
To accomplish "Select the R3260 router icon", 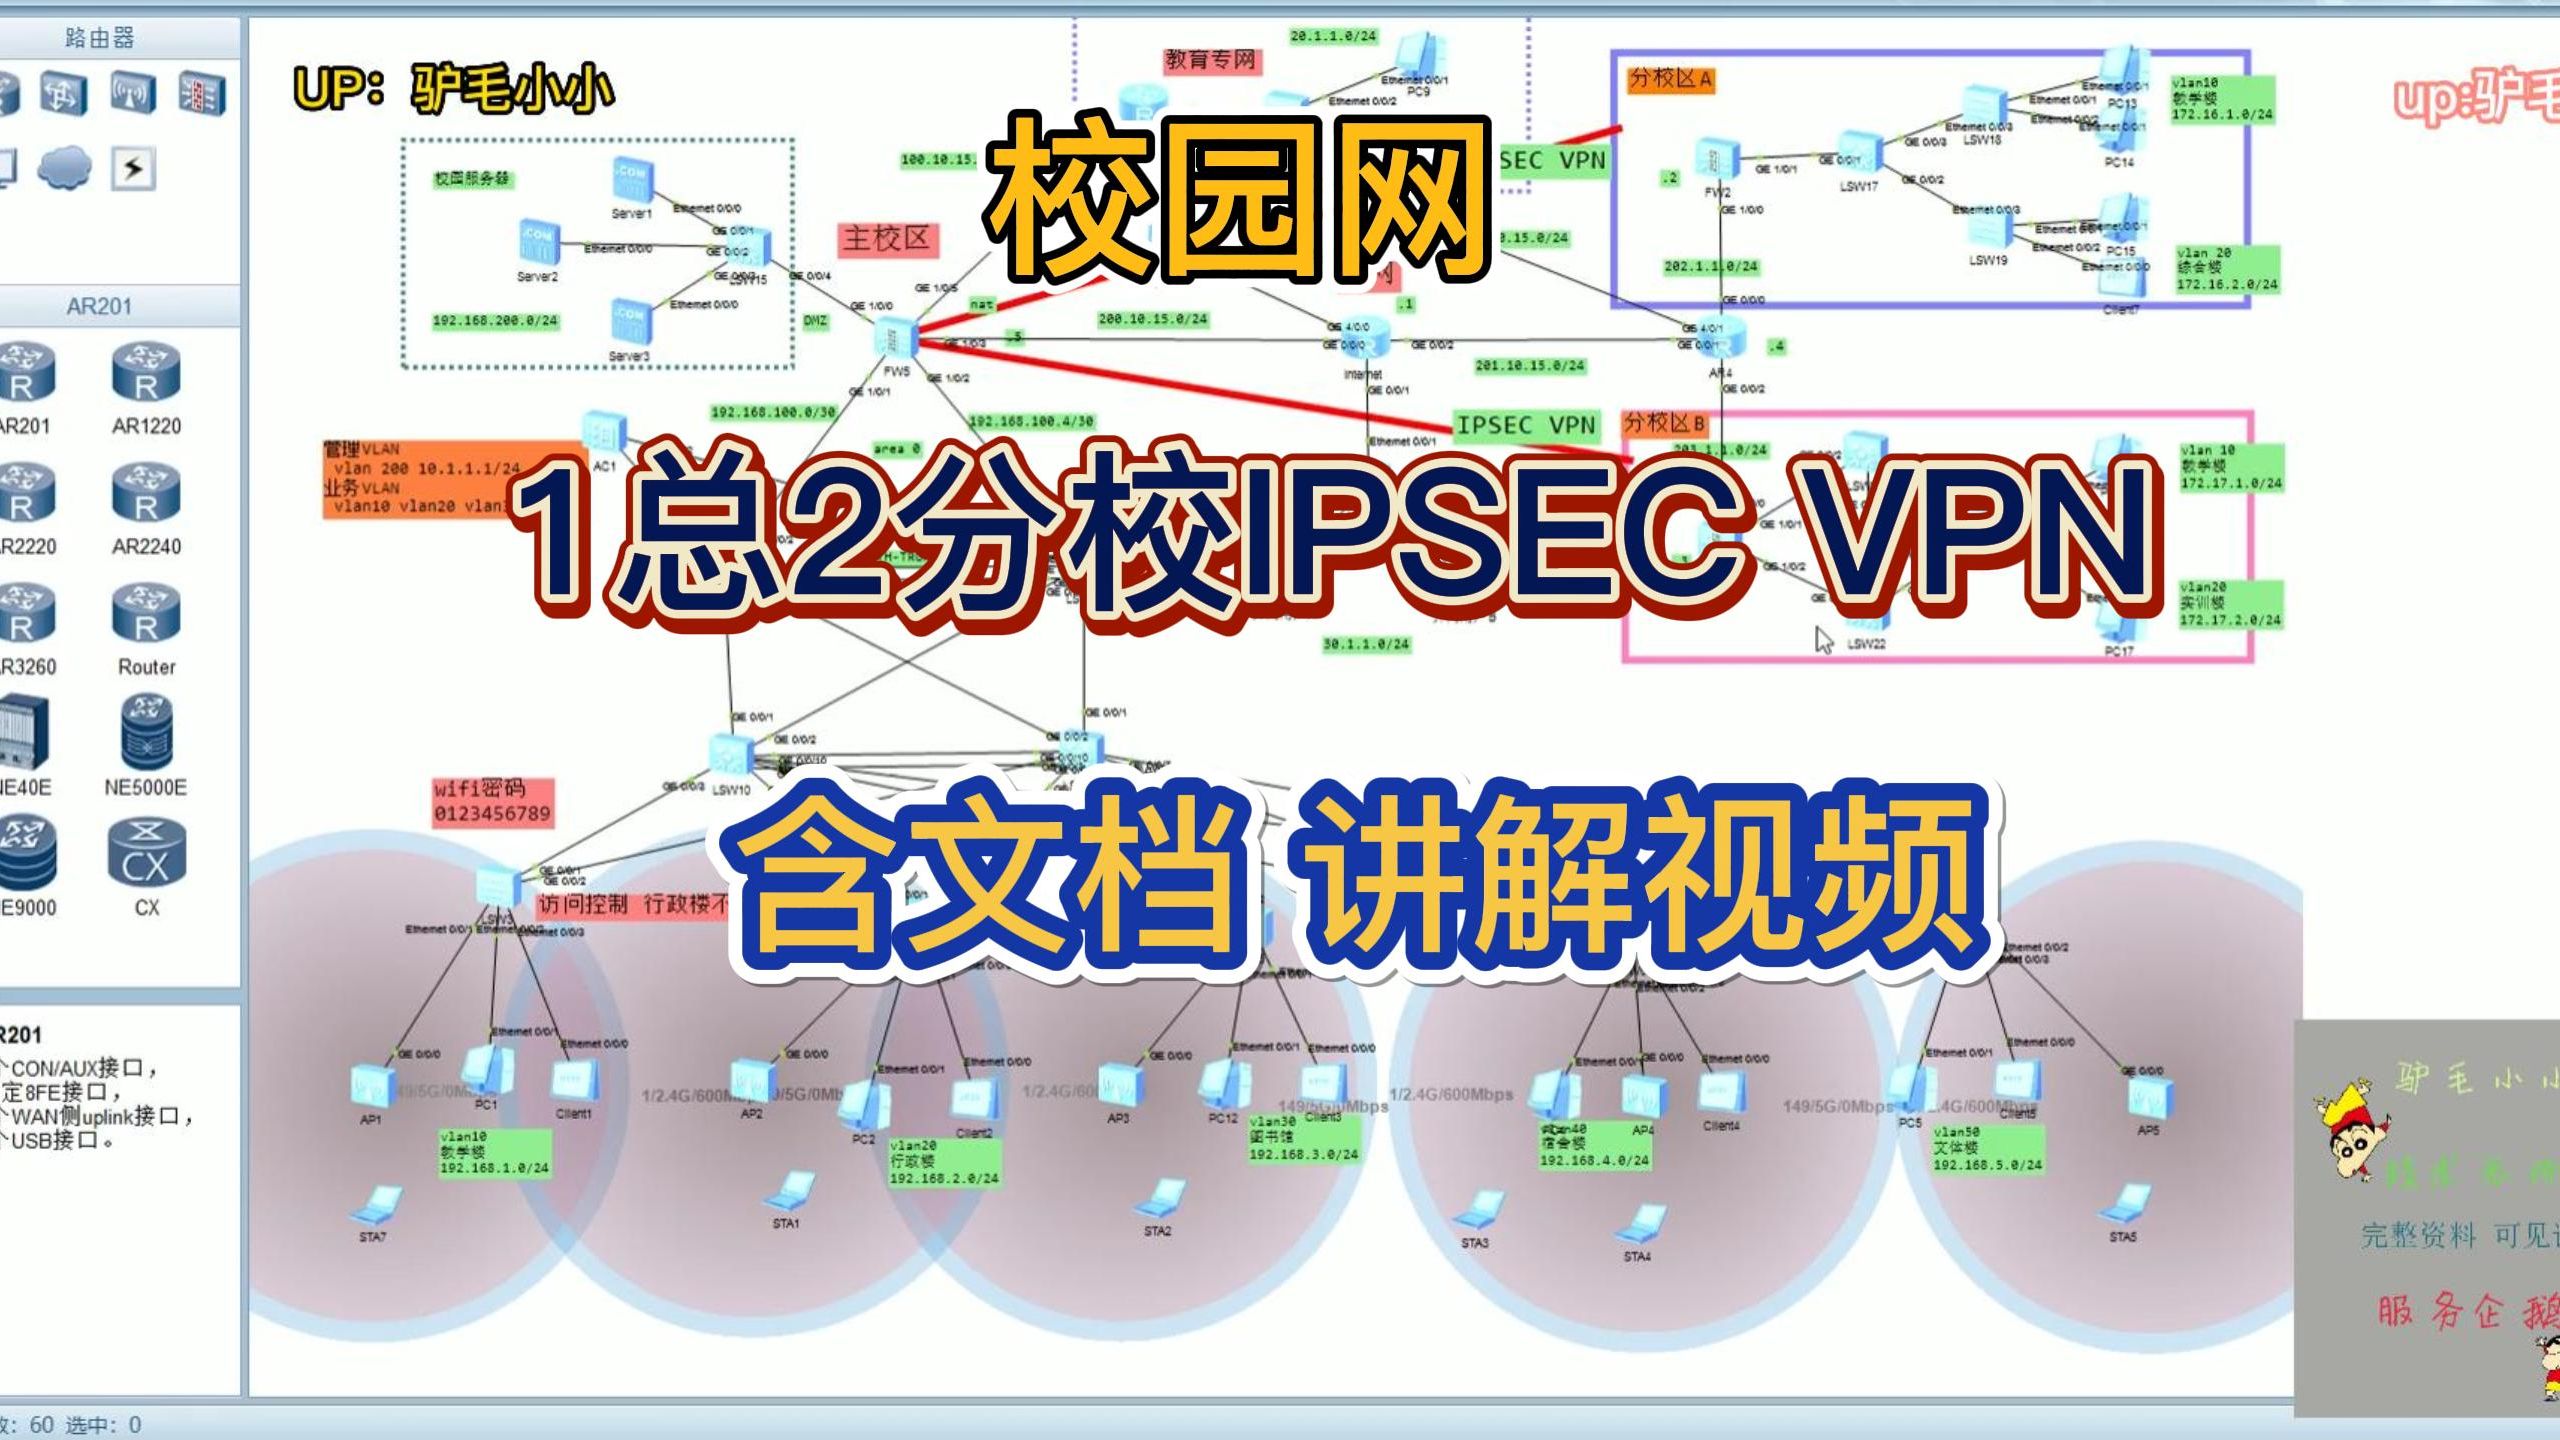I will point(32,624).
